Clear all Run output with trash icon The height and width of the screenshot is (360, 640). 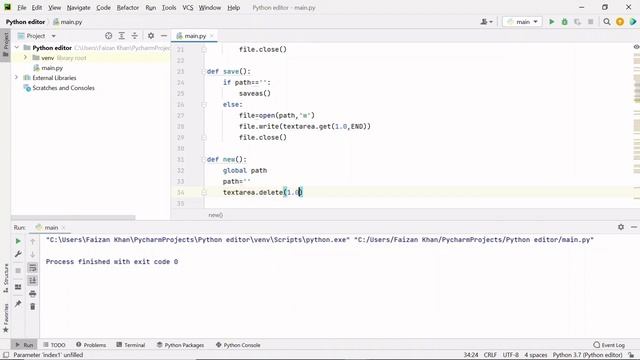33,306
